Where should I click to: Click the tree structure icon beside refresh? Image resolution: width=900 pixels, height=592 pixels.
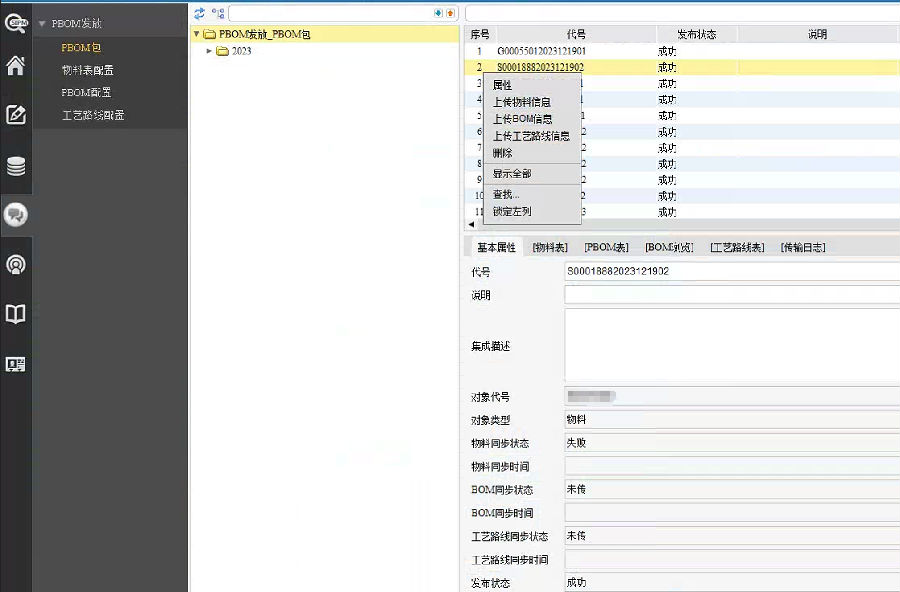[217, 13]
